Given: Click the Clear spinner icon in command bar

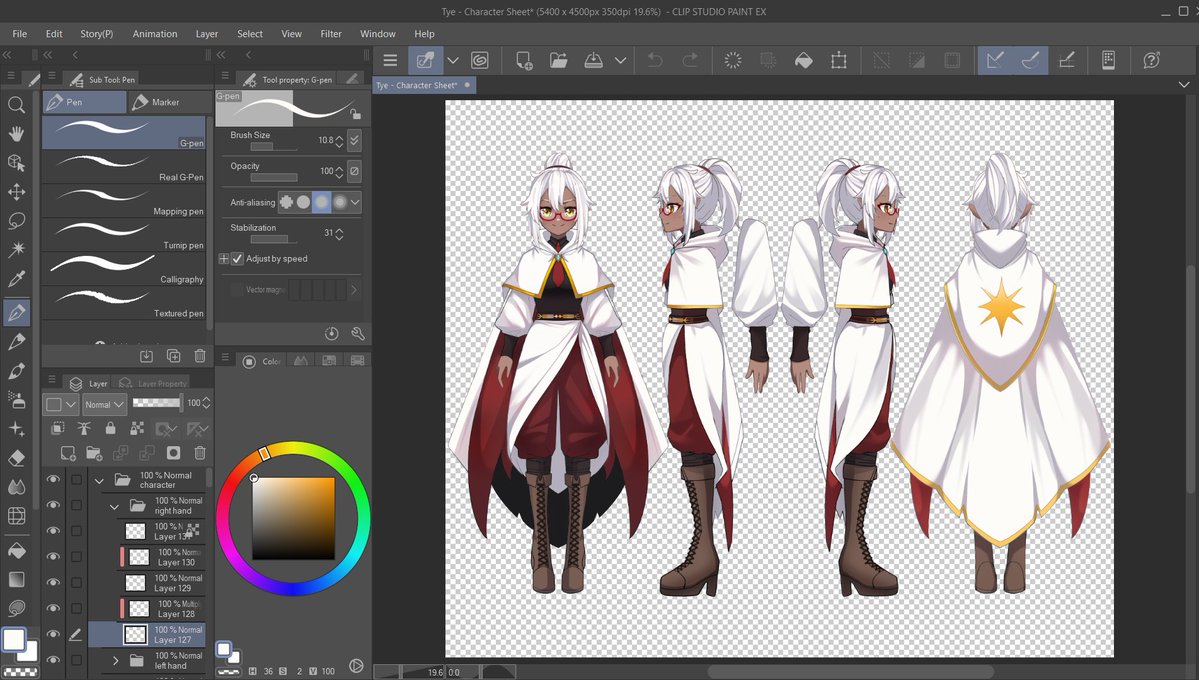Looking at the screenshot, I should click(733, 60).
